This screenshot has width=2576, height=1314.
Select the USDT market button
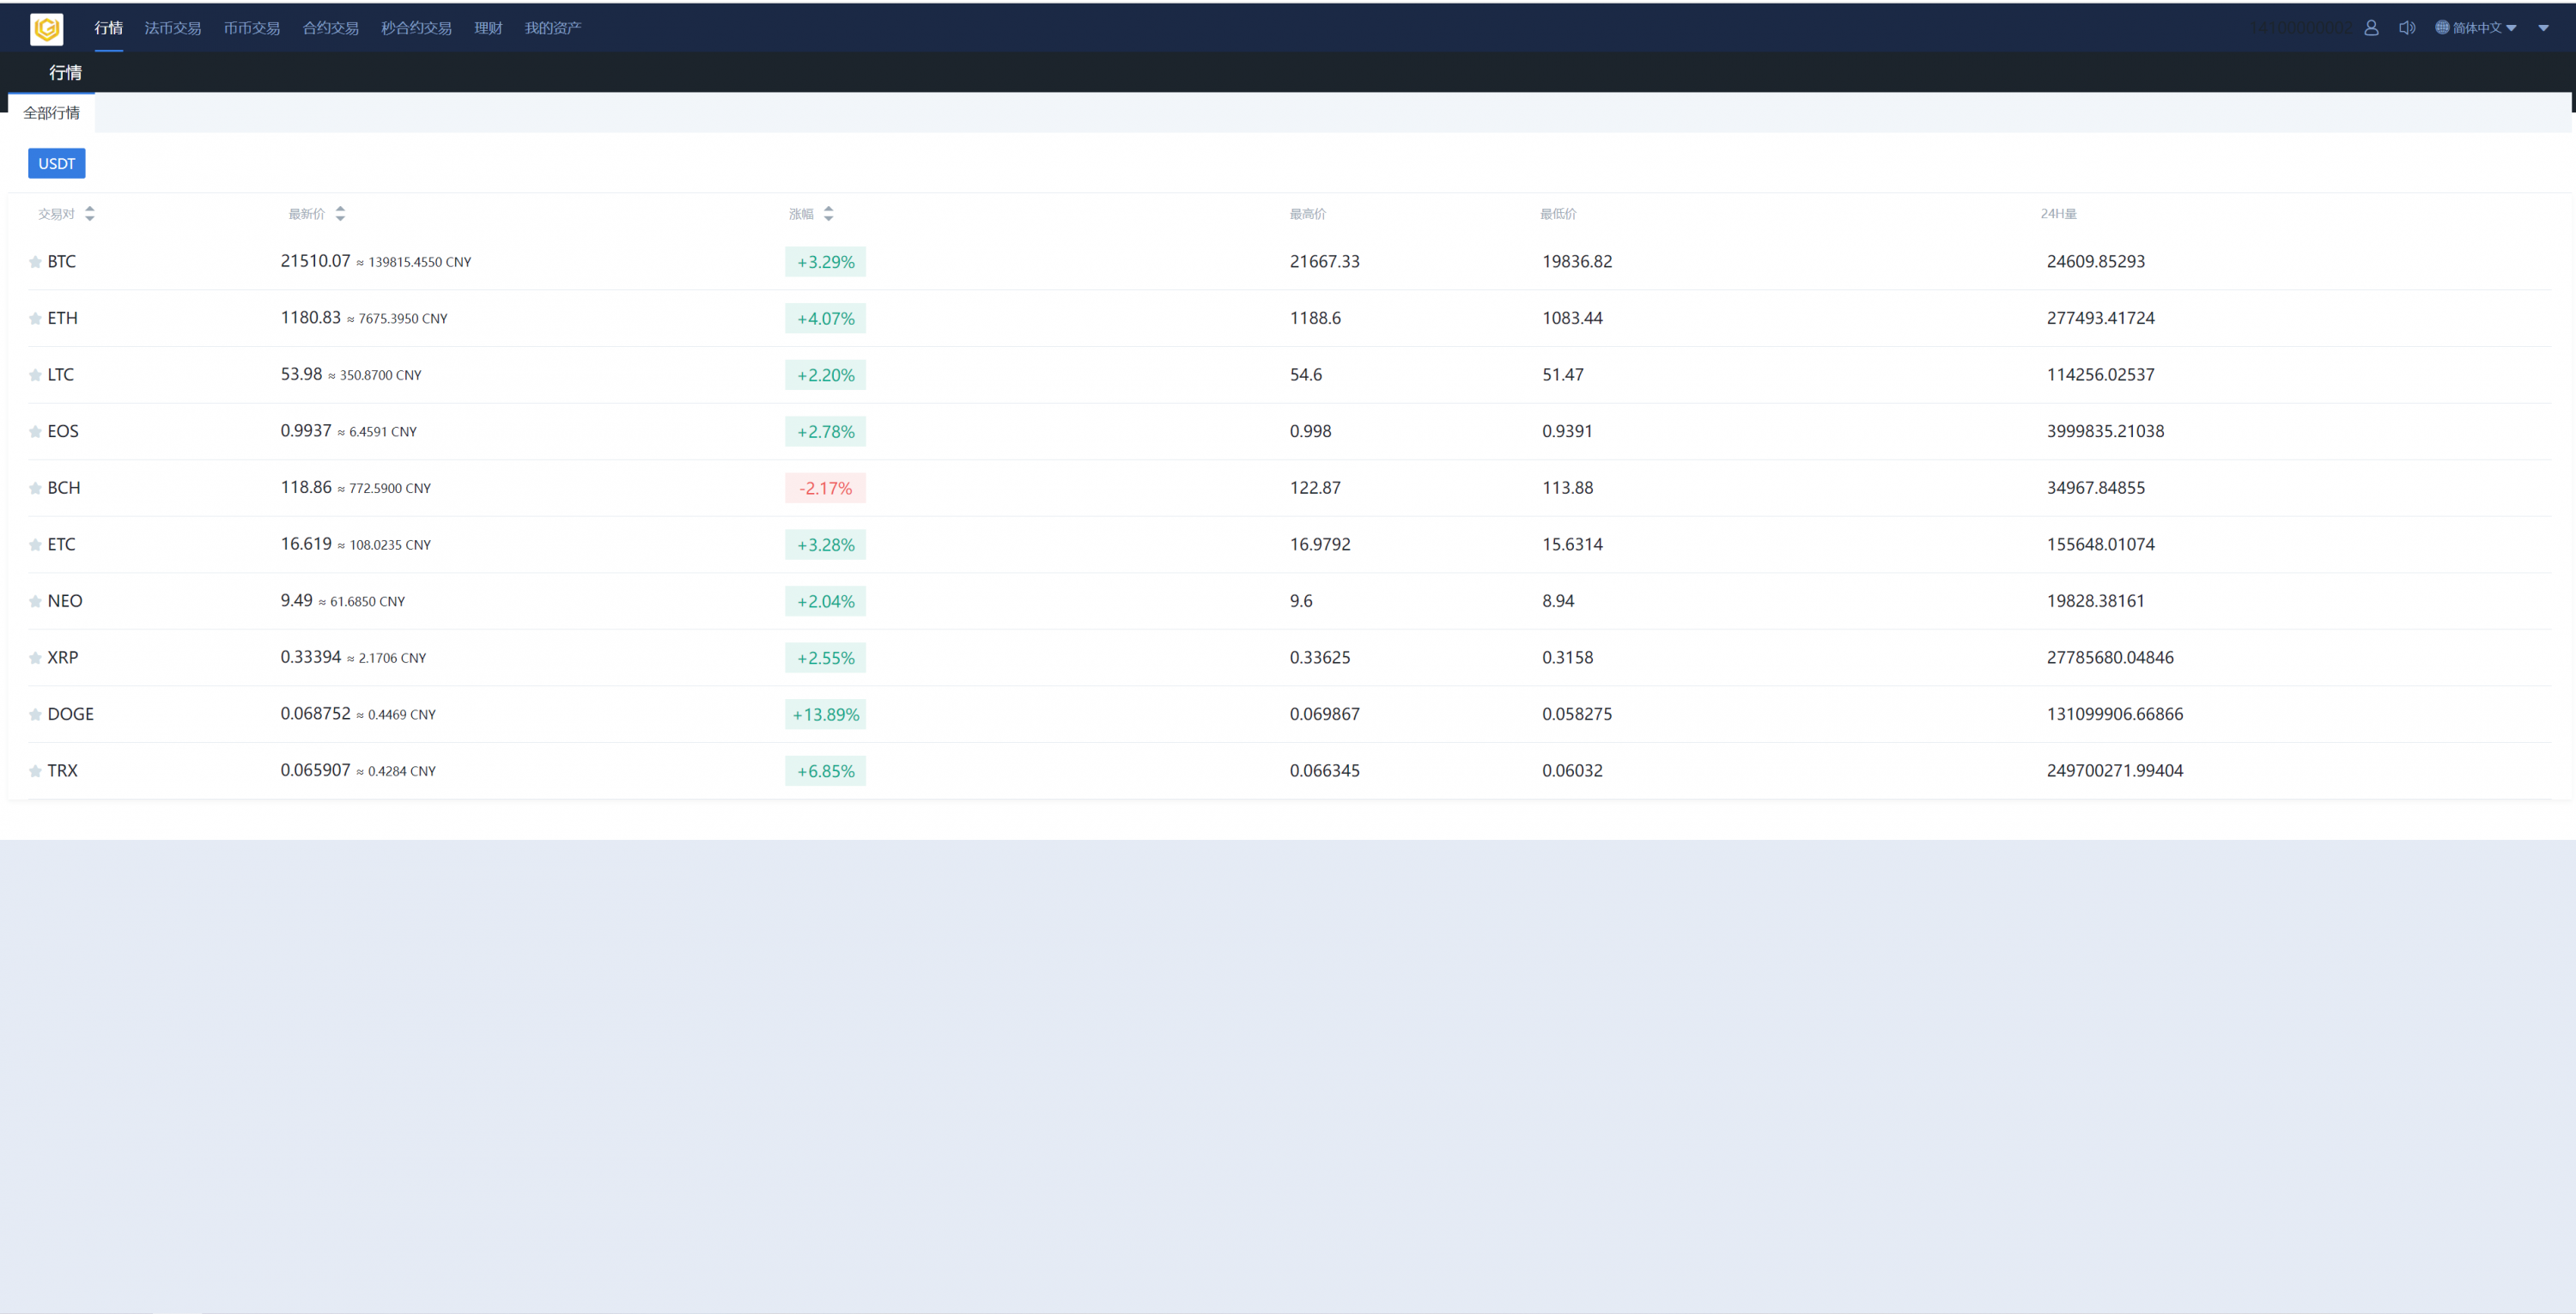tap(57, 164)
